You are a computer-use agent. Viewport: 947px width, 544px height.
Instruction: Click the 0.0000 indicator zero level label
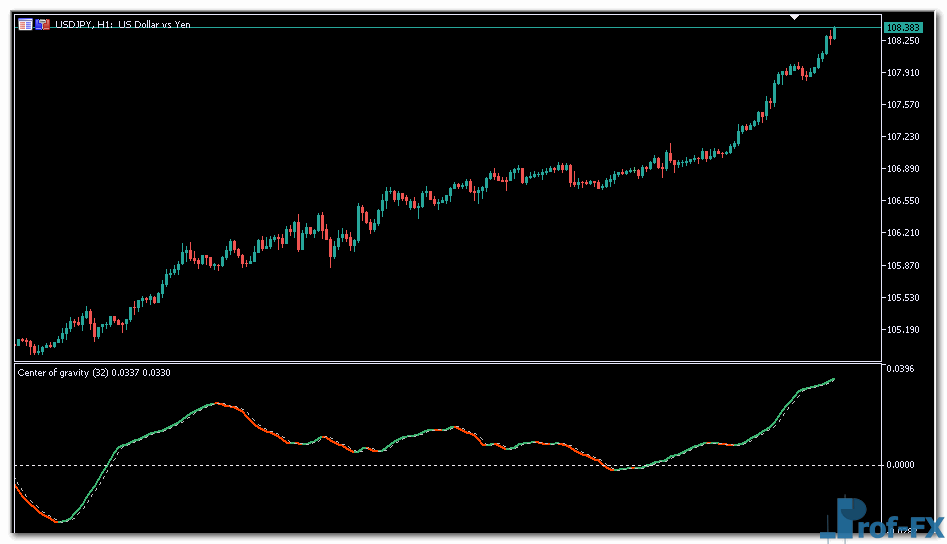coord(900,465)
